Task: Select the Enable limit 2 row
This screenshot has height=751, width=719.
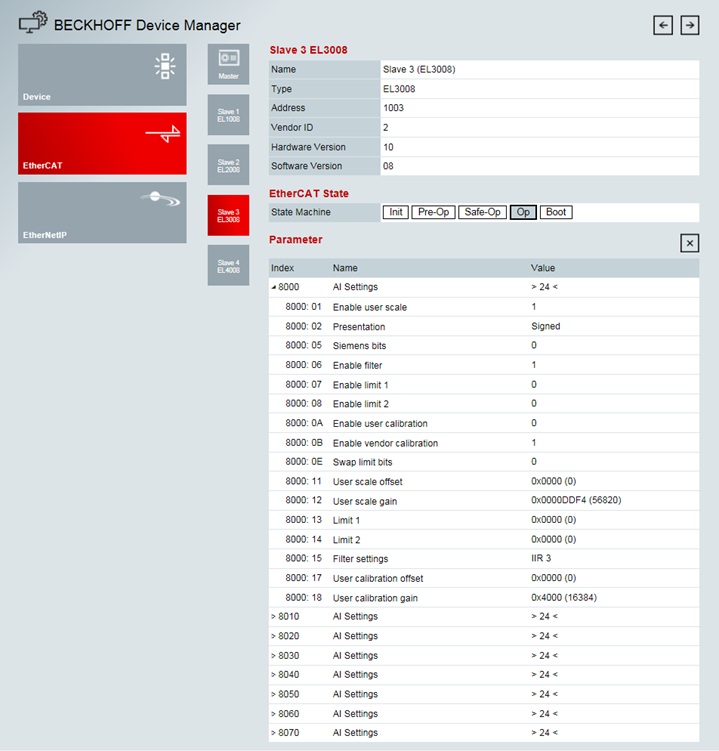Action: [484, 404]
